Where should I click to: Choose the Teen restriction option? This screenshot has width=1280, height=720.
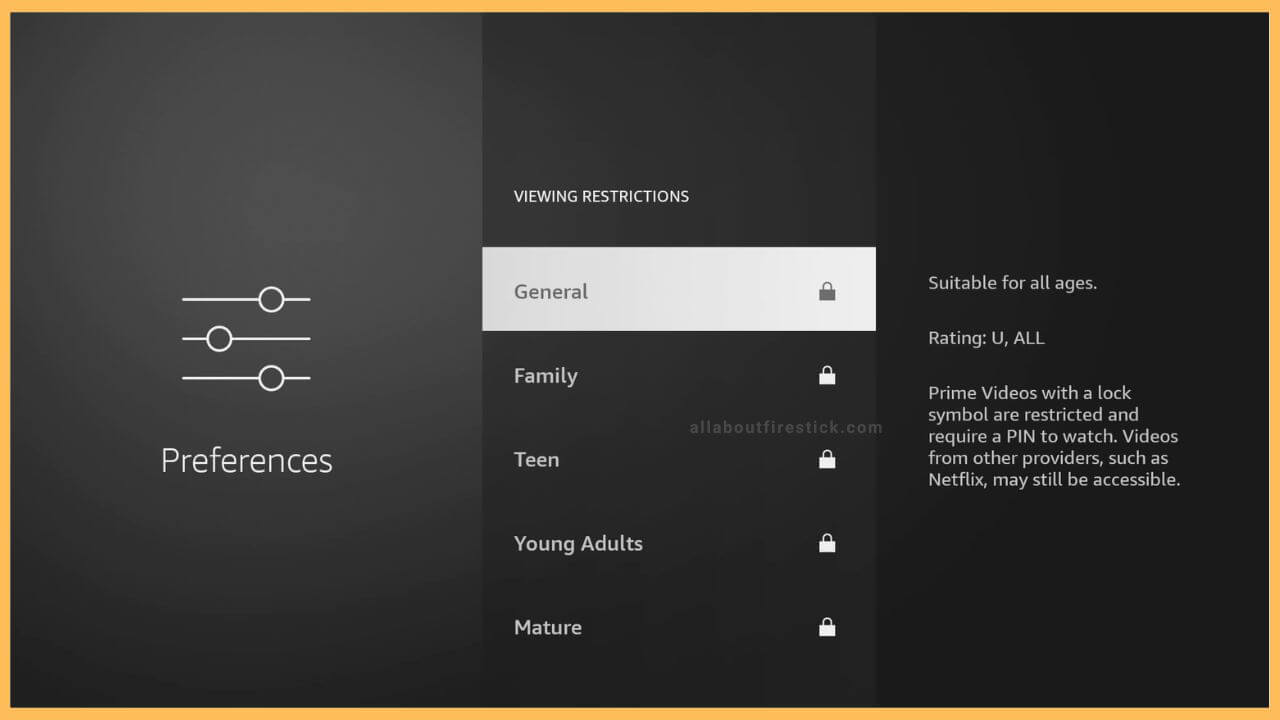click(536, 460)
